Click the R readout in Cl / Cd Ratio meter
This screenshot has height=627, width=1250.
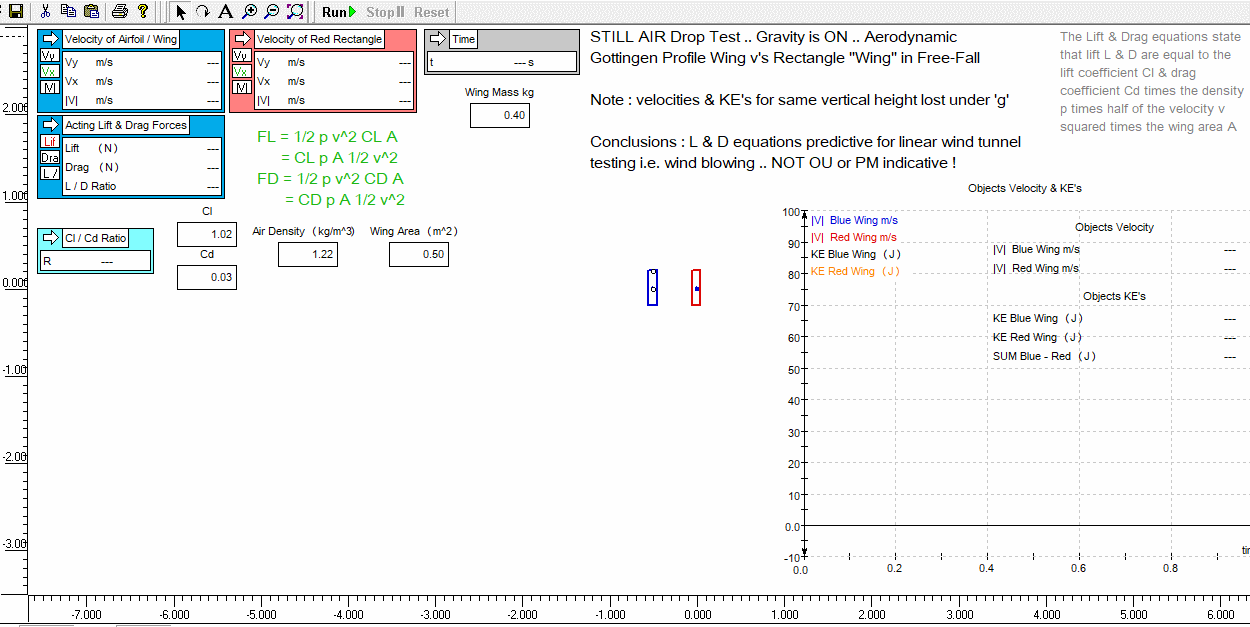(95, 261)
